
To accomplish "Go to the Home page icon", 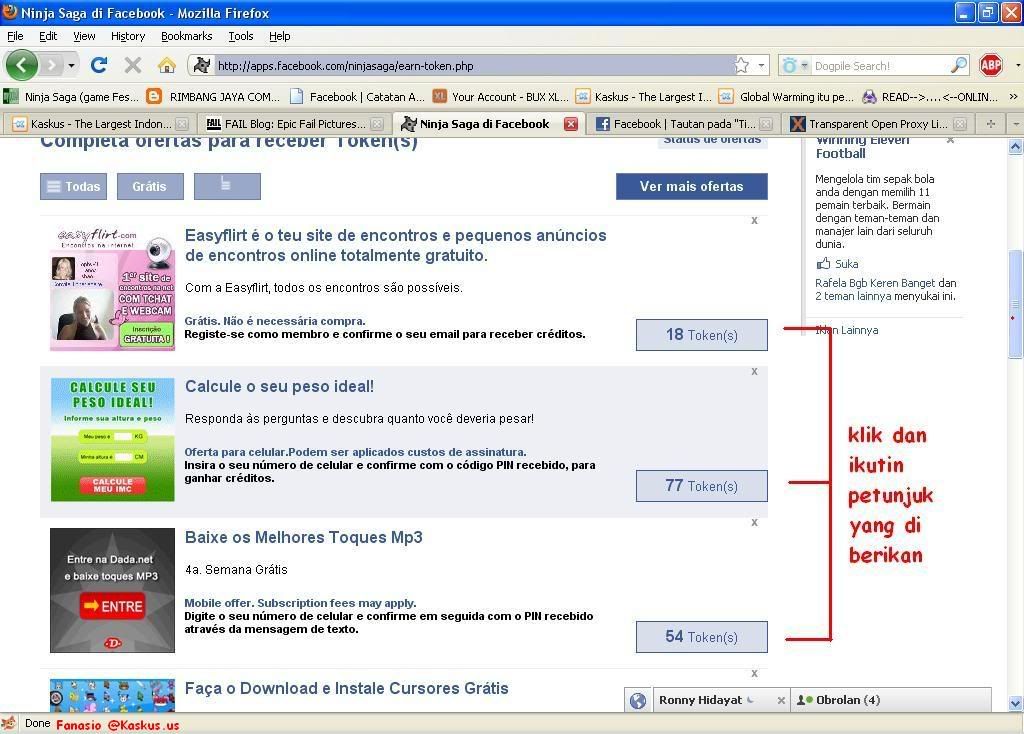I will pyautogui.click(x=167, y=65).
